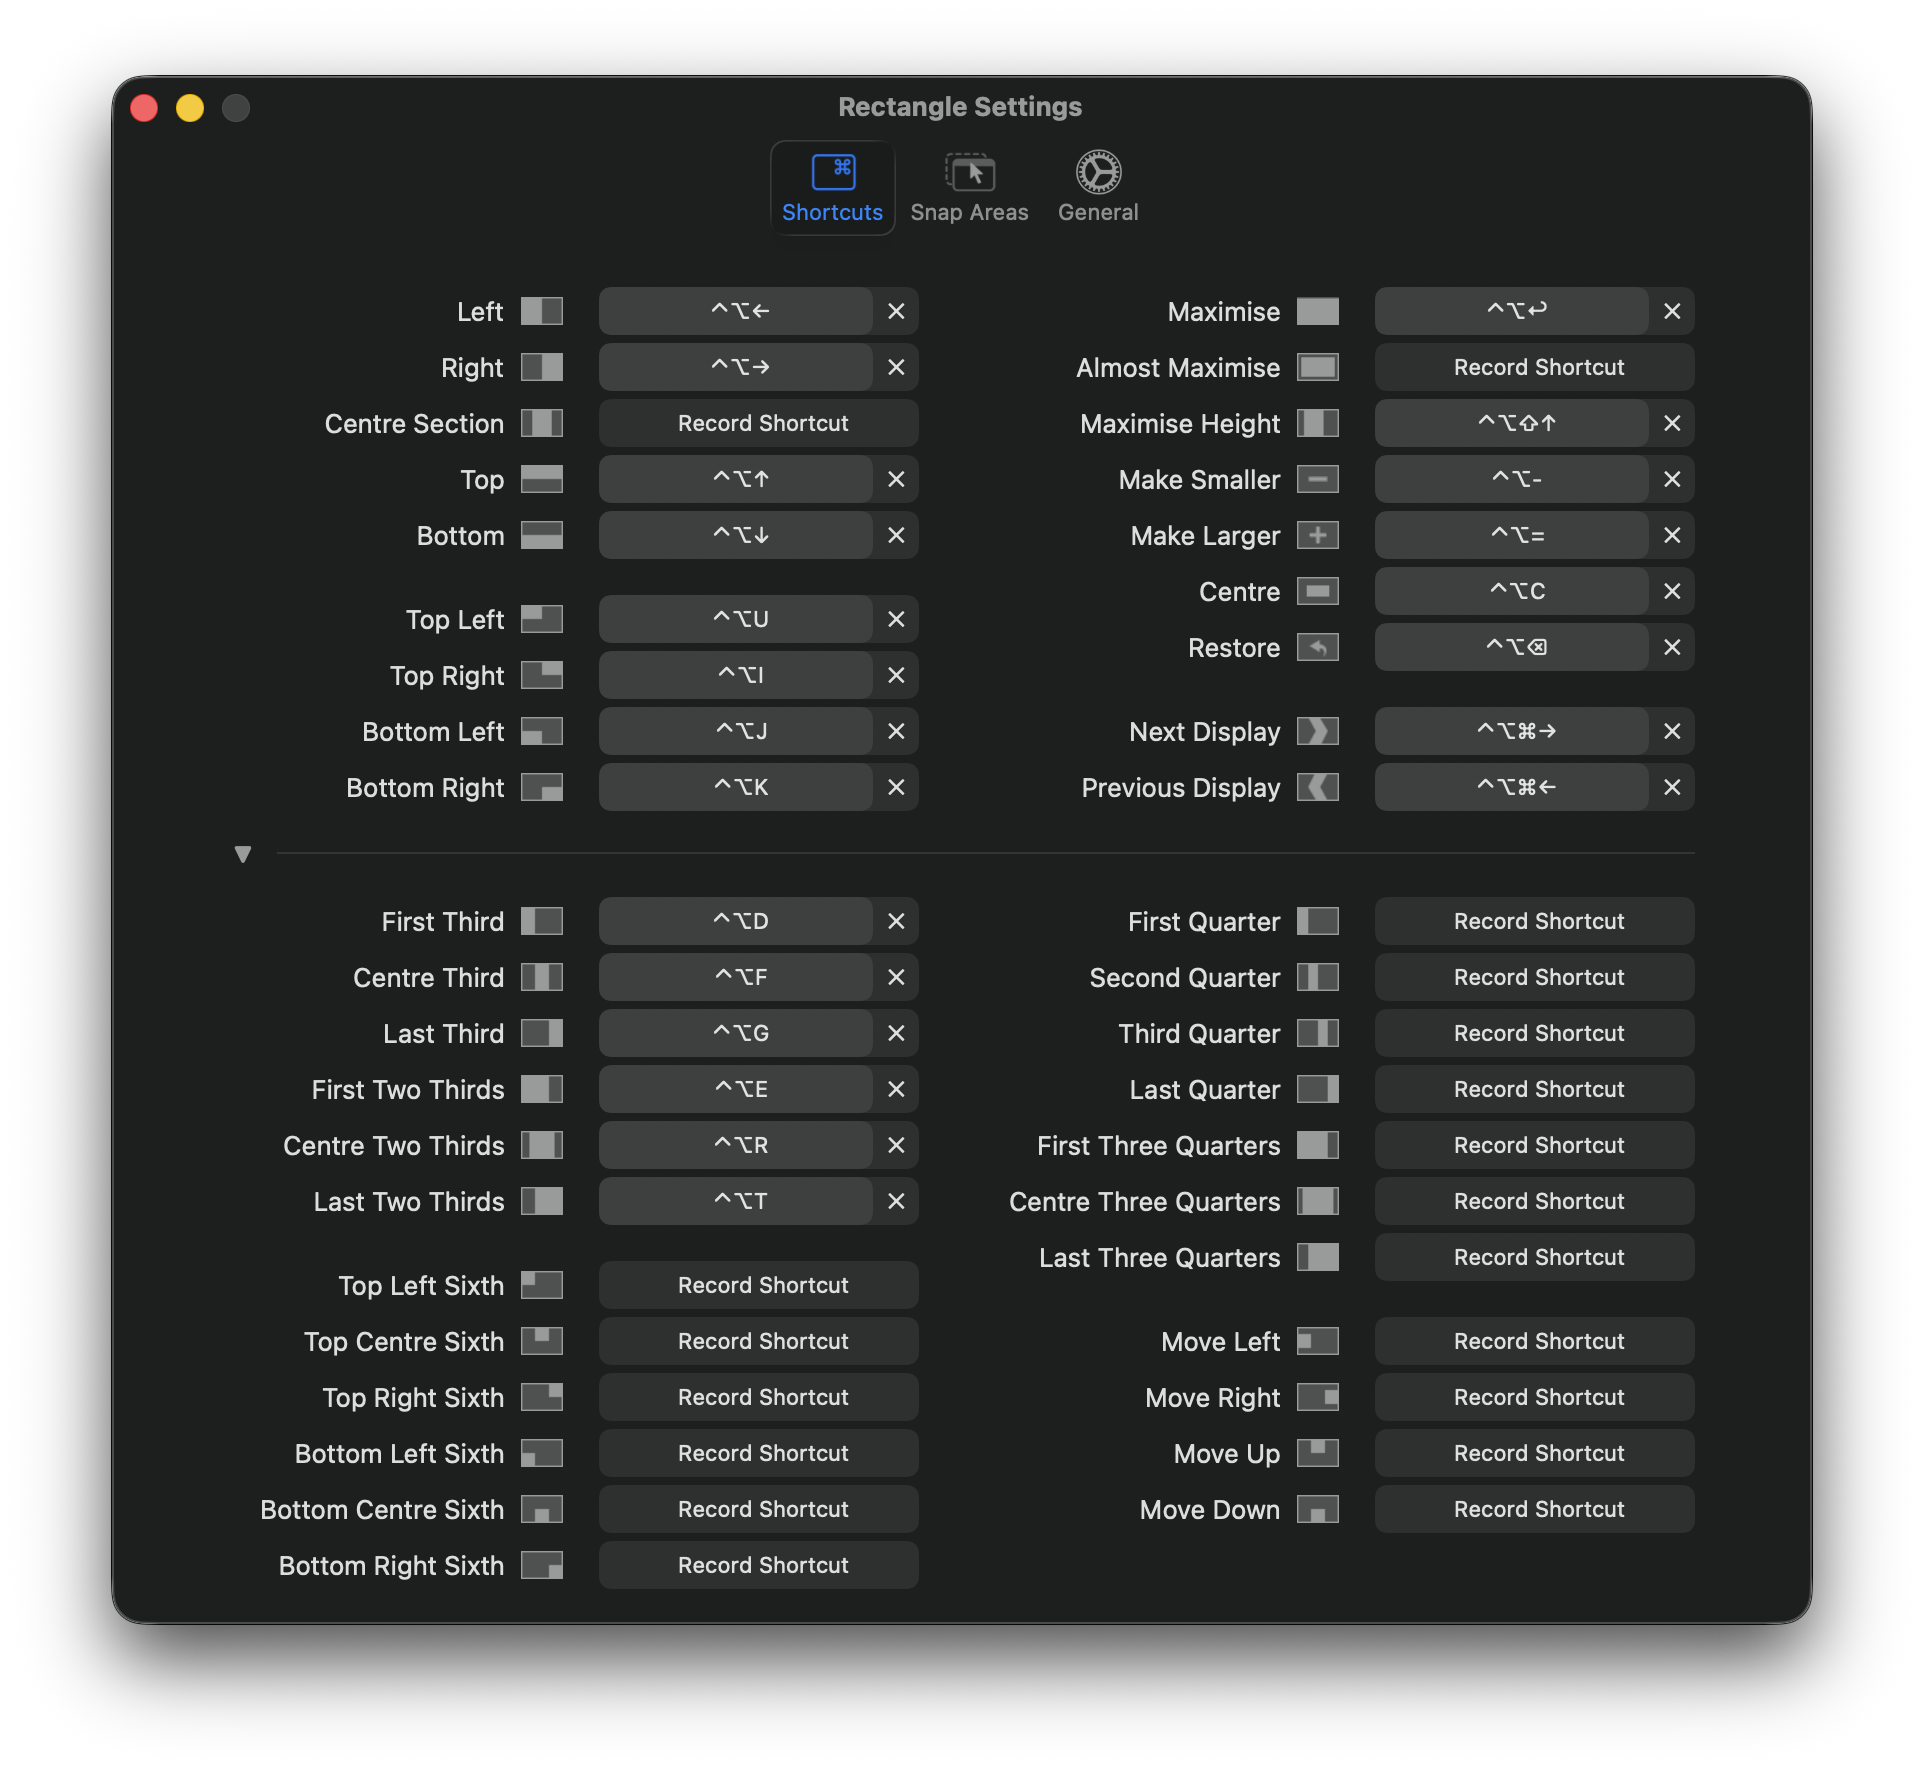Click the Restore arrow icon
Viewport: 1924px width, 1772px height.
(x=1318, y=647)
